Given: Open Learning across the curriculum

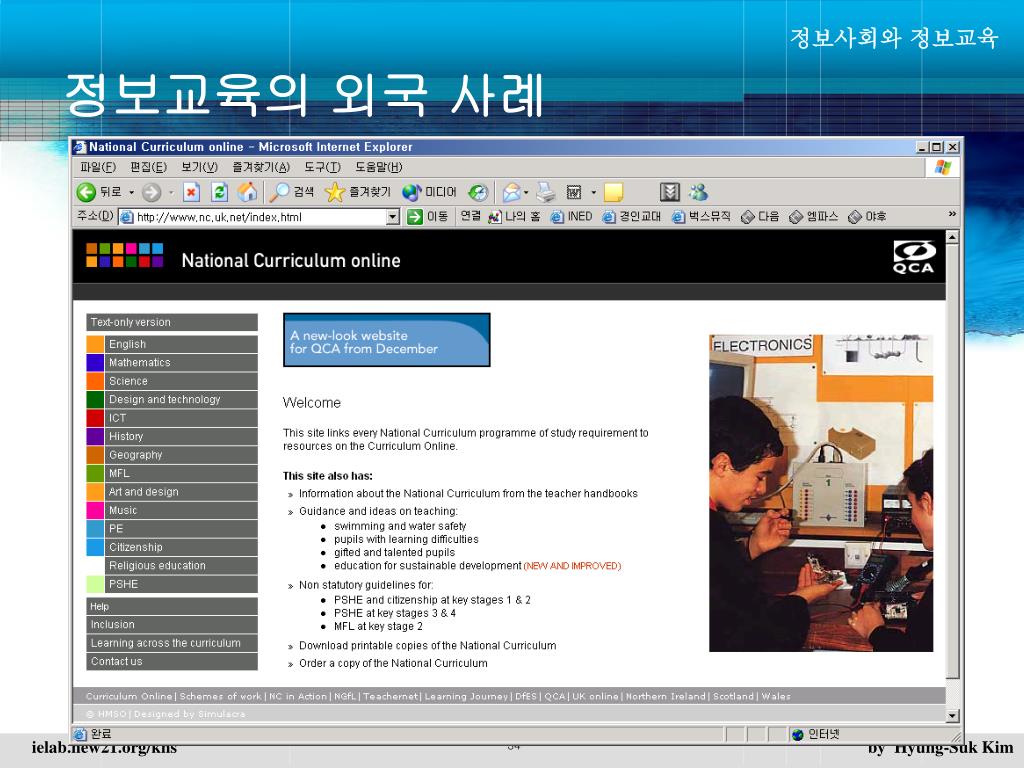Looking at the screenshot, I should [x=172, y=643].
